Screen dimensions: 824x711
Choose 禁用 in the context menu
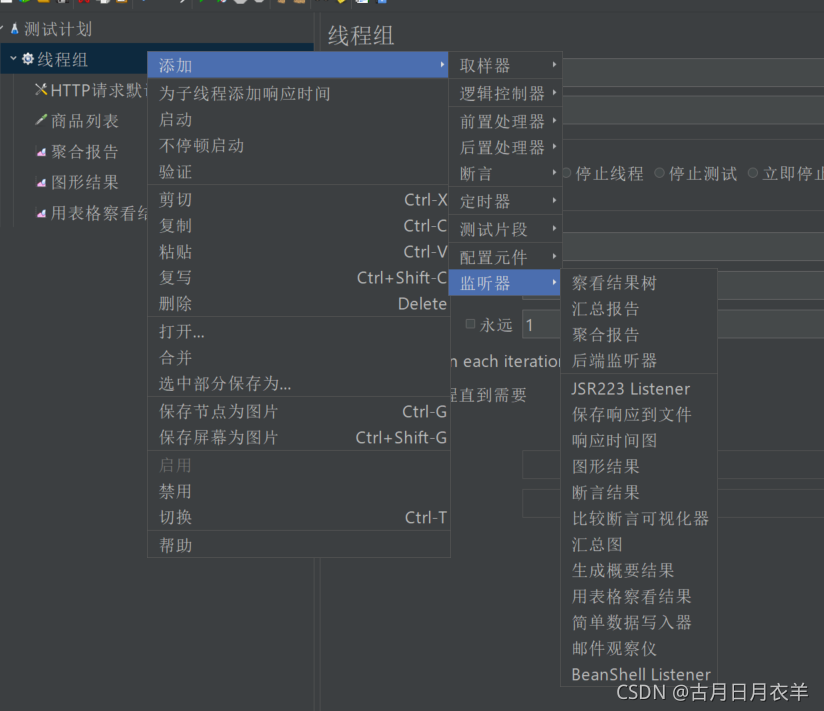[298, 491]
